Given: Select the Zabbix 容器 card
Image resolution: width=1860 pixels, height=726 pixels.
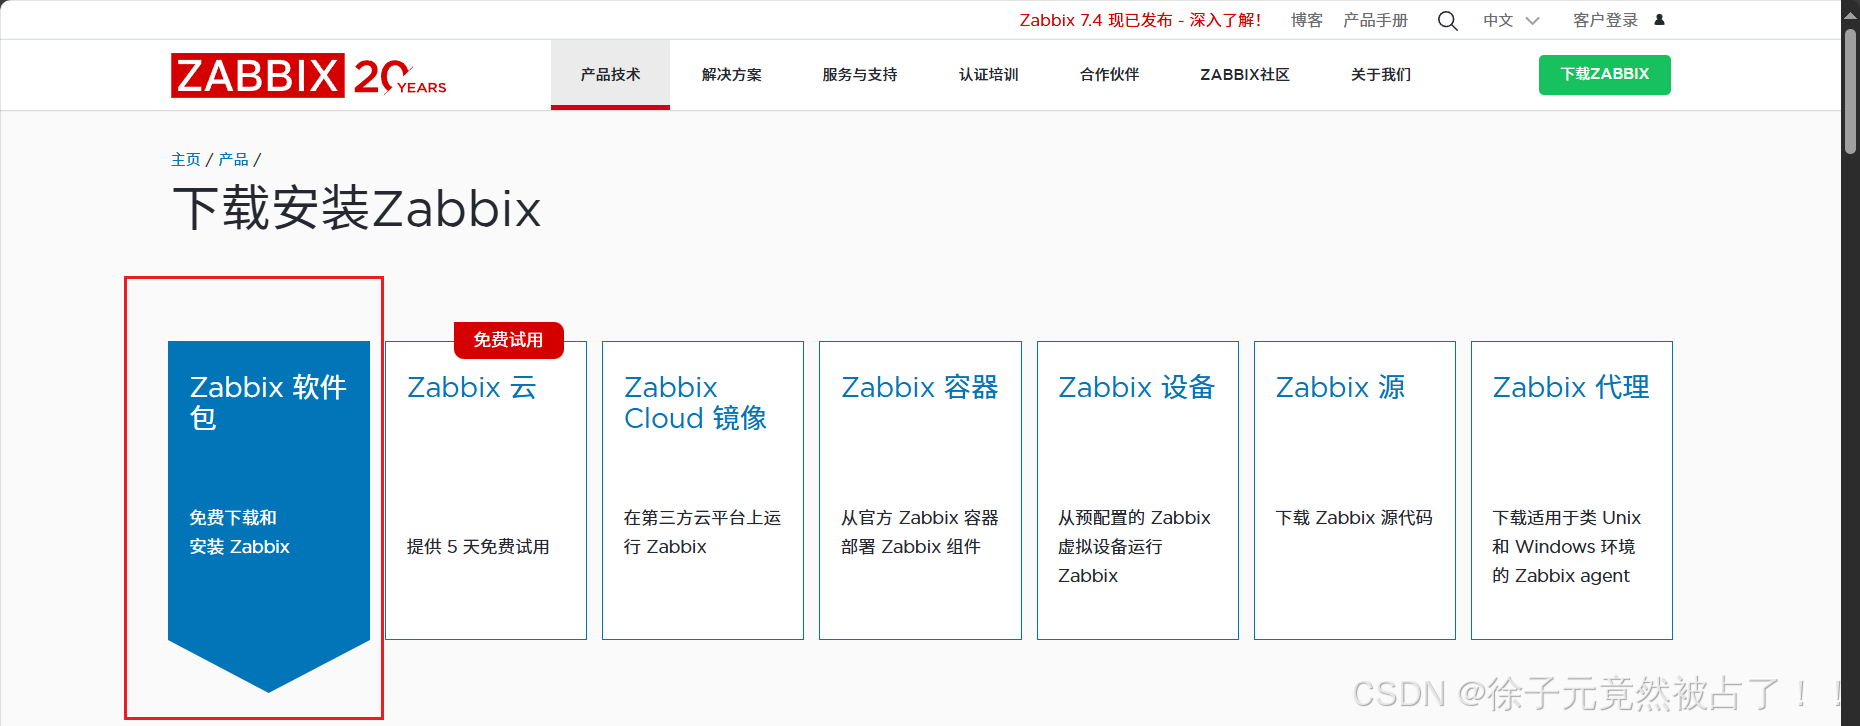Looking at the screenshot, I should [920, 490].
